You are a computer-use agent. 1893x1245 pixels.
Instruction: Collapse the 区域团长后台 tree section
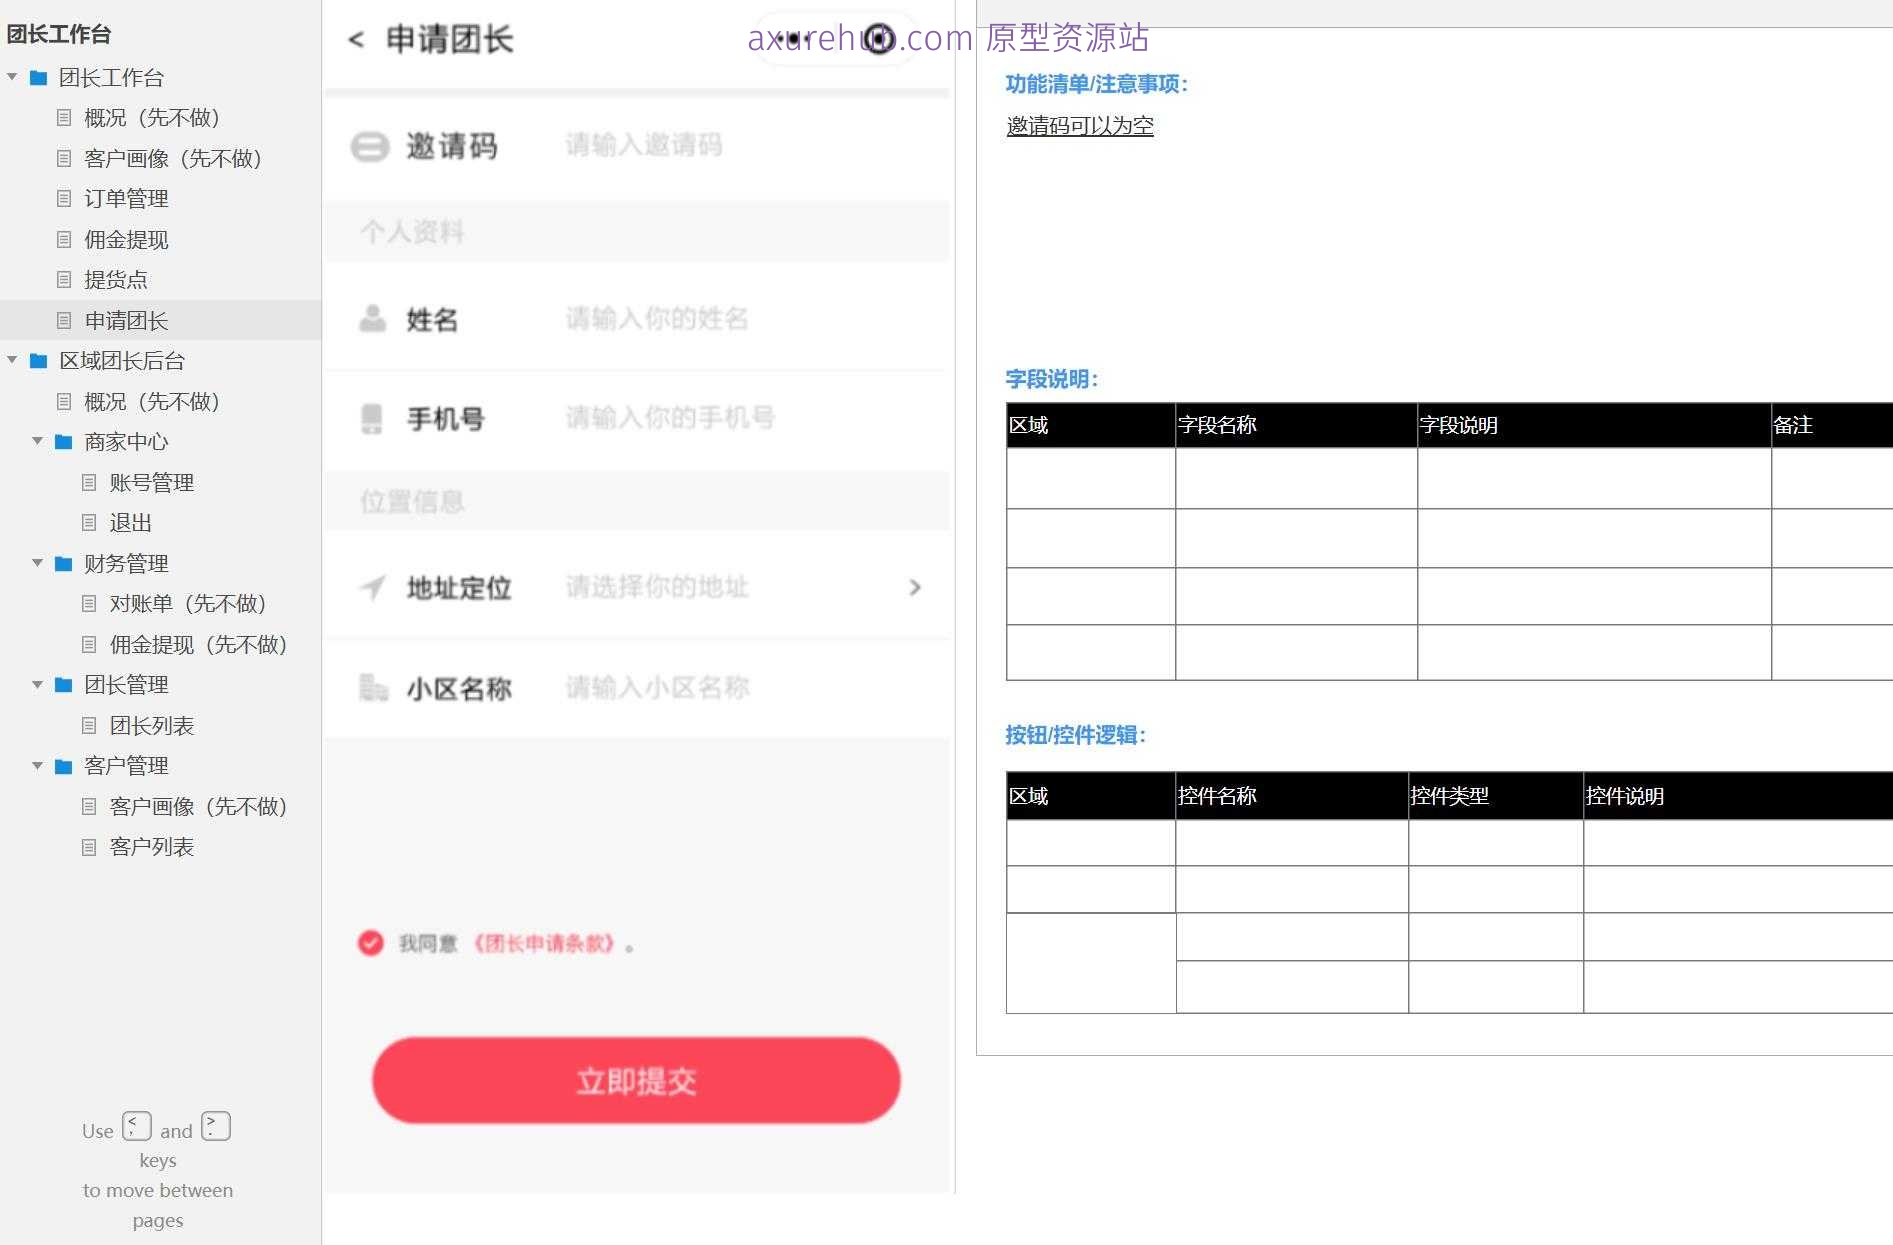[10, 360]
